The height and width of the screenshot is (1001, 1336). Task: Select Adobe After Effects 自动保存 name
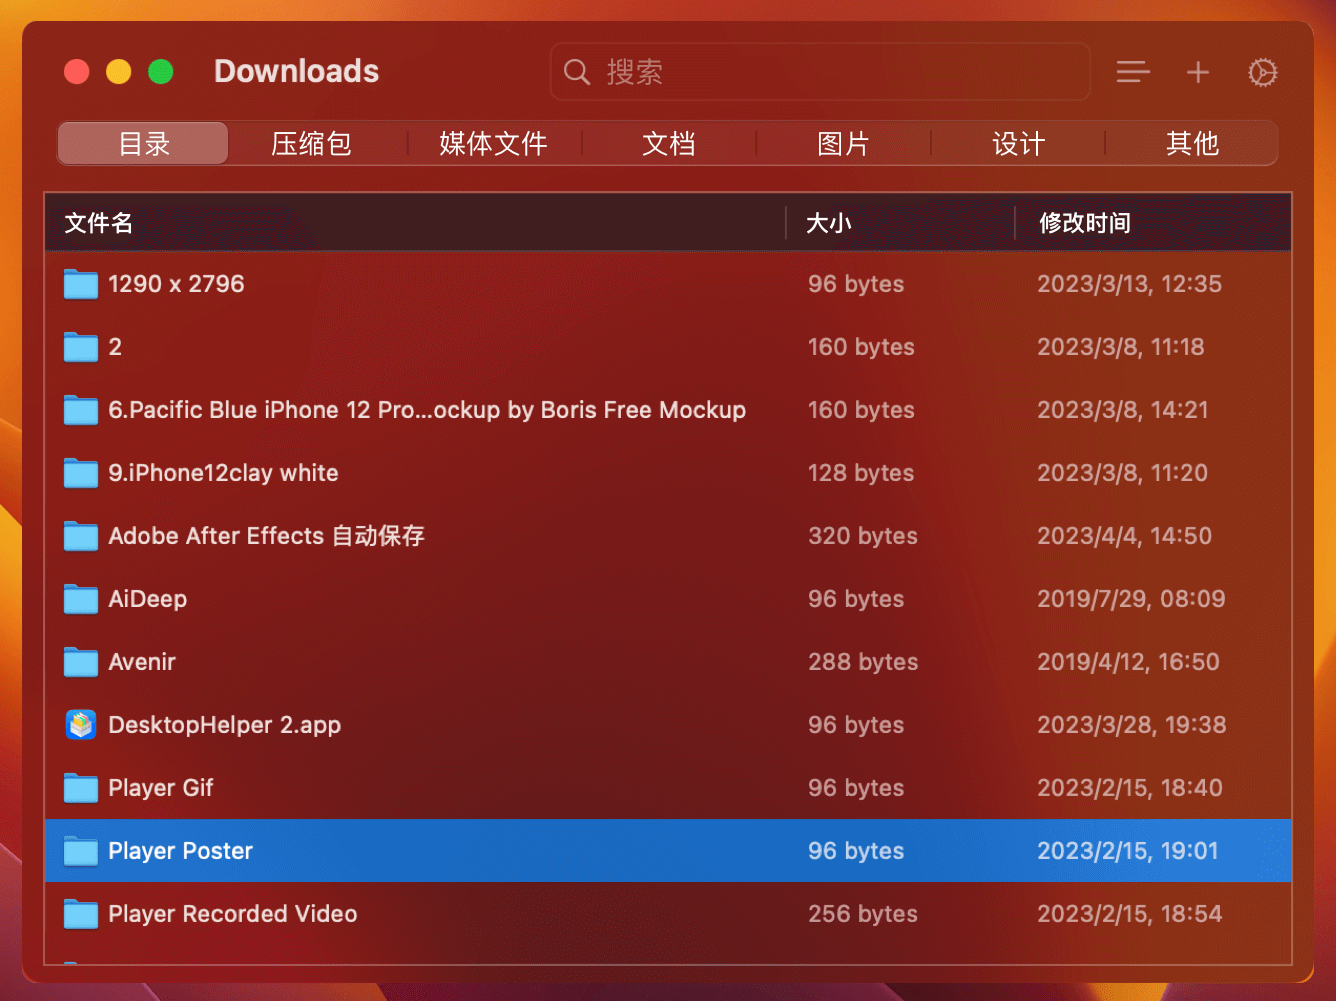(266, 536)
